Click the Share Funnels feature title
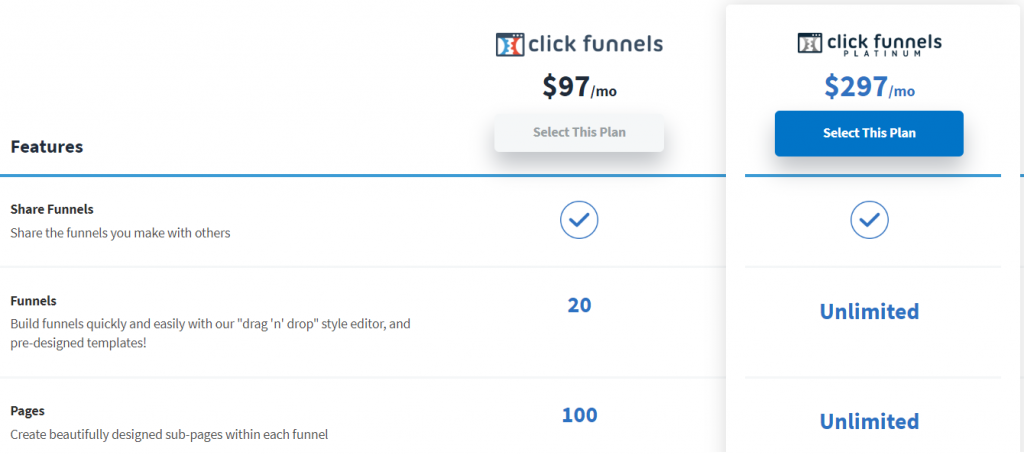1024x455 pixels. (52, 210)
